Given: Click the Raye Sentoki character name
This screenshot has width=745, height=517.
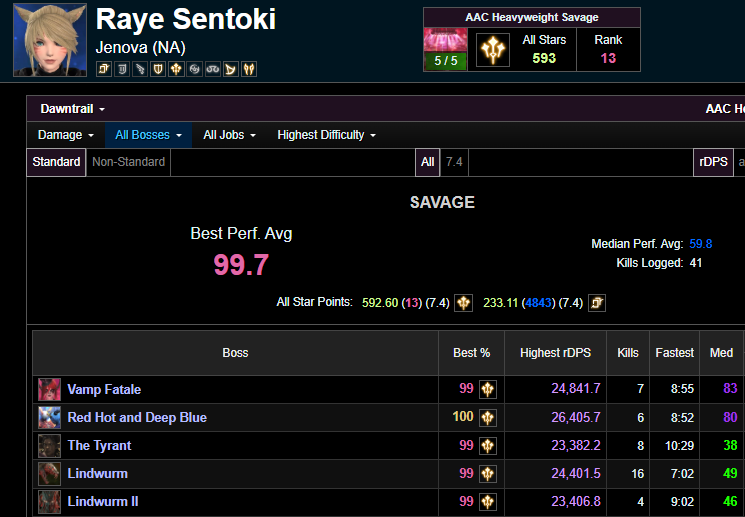Looking at the screenshot, I should 186,19.
